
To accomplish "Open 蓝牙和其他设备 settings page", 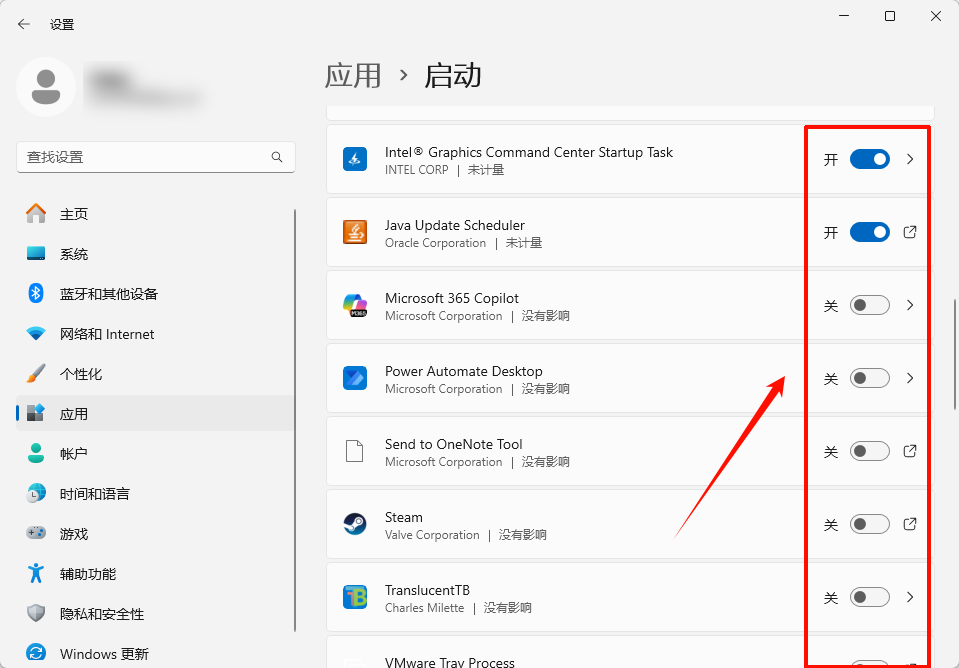I will pos(155,294).
